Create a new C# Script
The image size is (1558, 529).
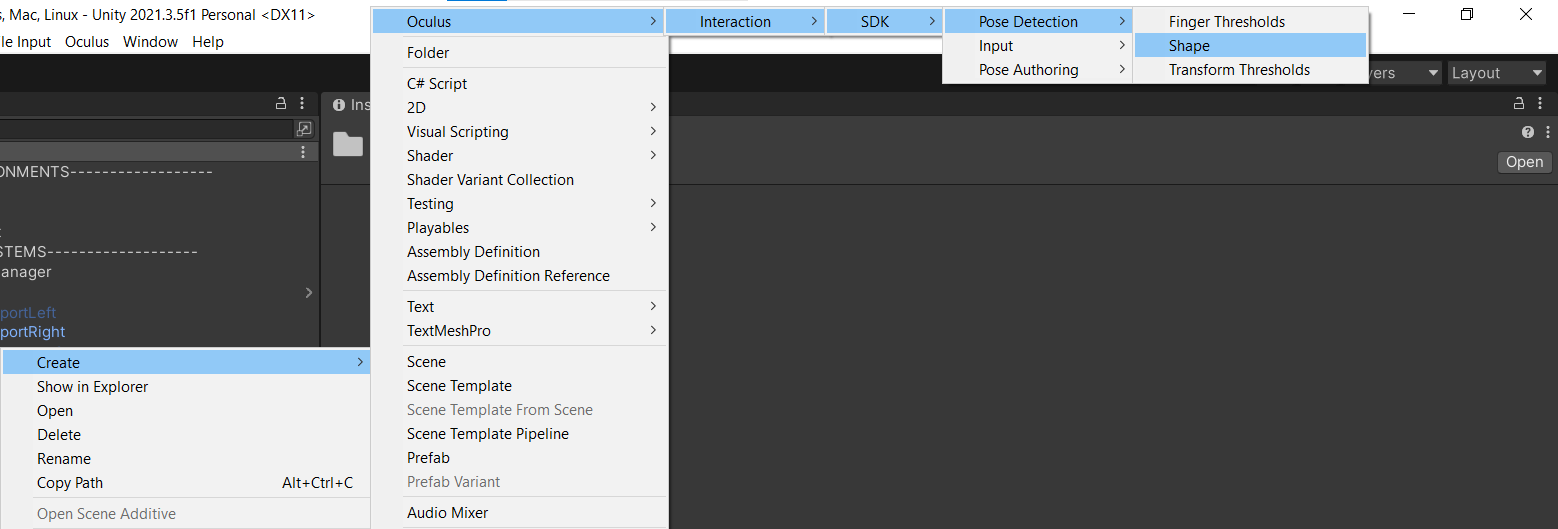click(518, 84)
